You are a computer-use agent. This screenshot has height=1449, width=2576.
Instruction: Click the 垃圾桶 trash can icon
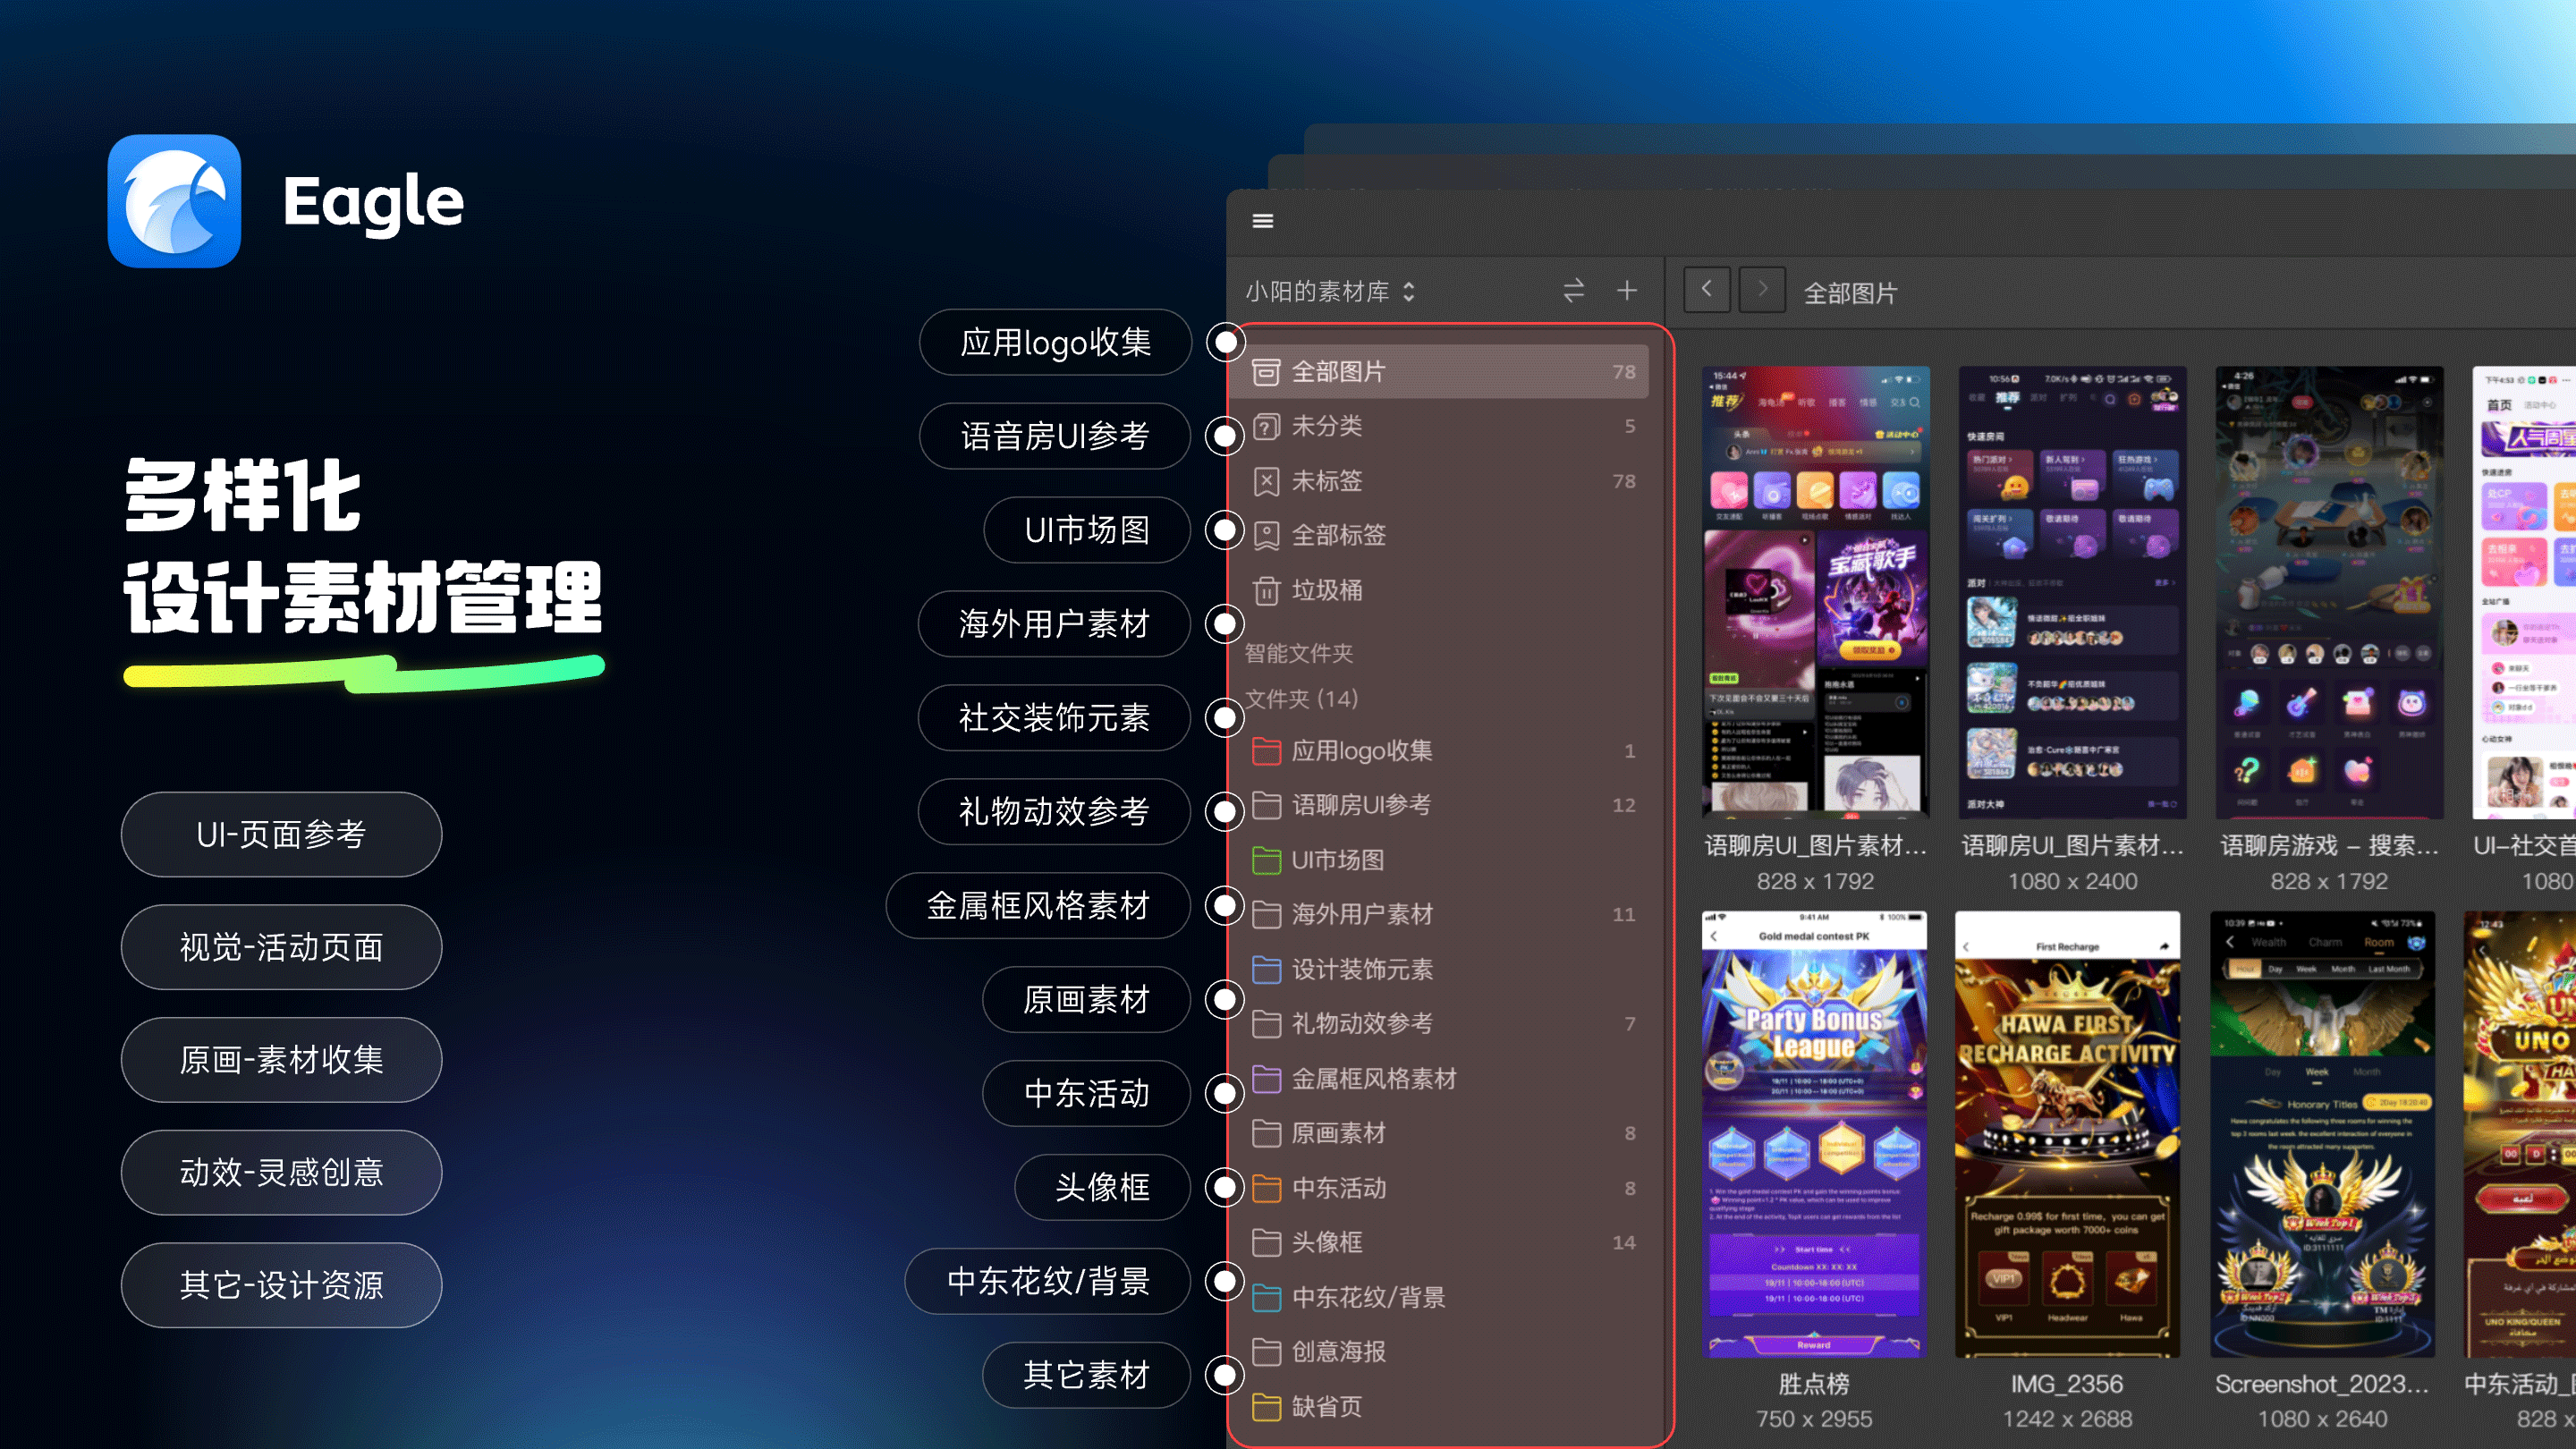[1266, 590]
